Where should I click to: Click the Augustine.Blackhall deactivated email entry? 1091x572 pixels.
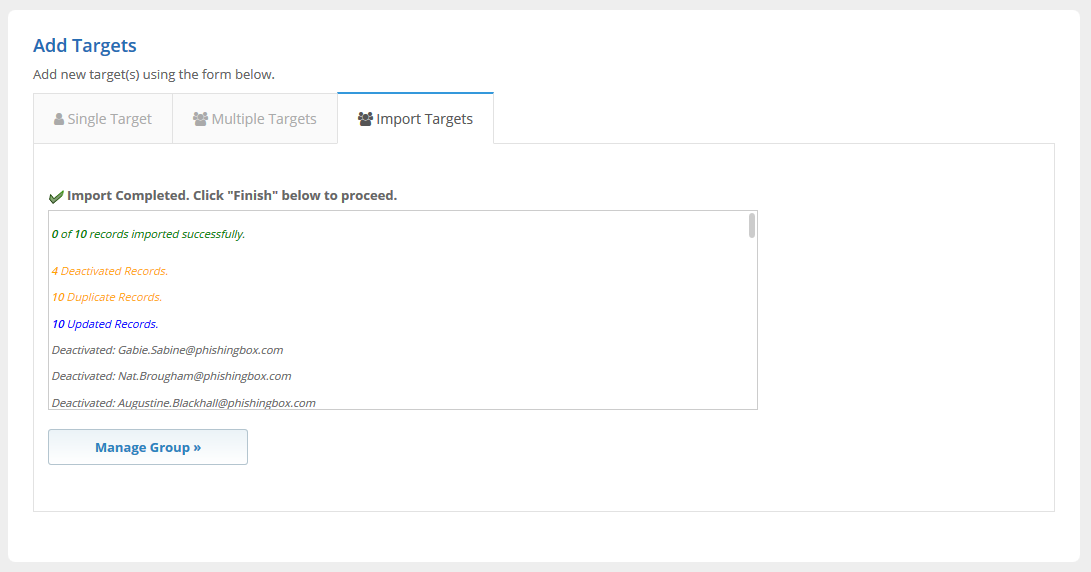[x=183, y=402]
